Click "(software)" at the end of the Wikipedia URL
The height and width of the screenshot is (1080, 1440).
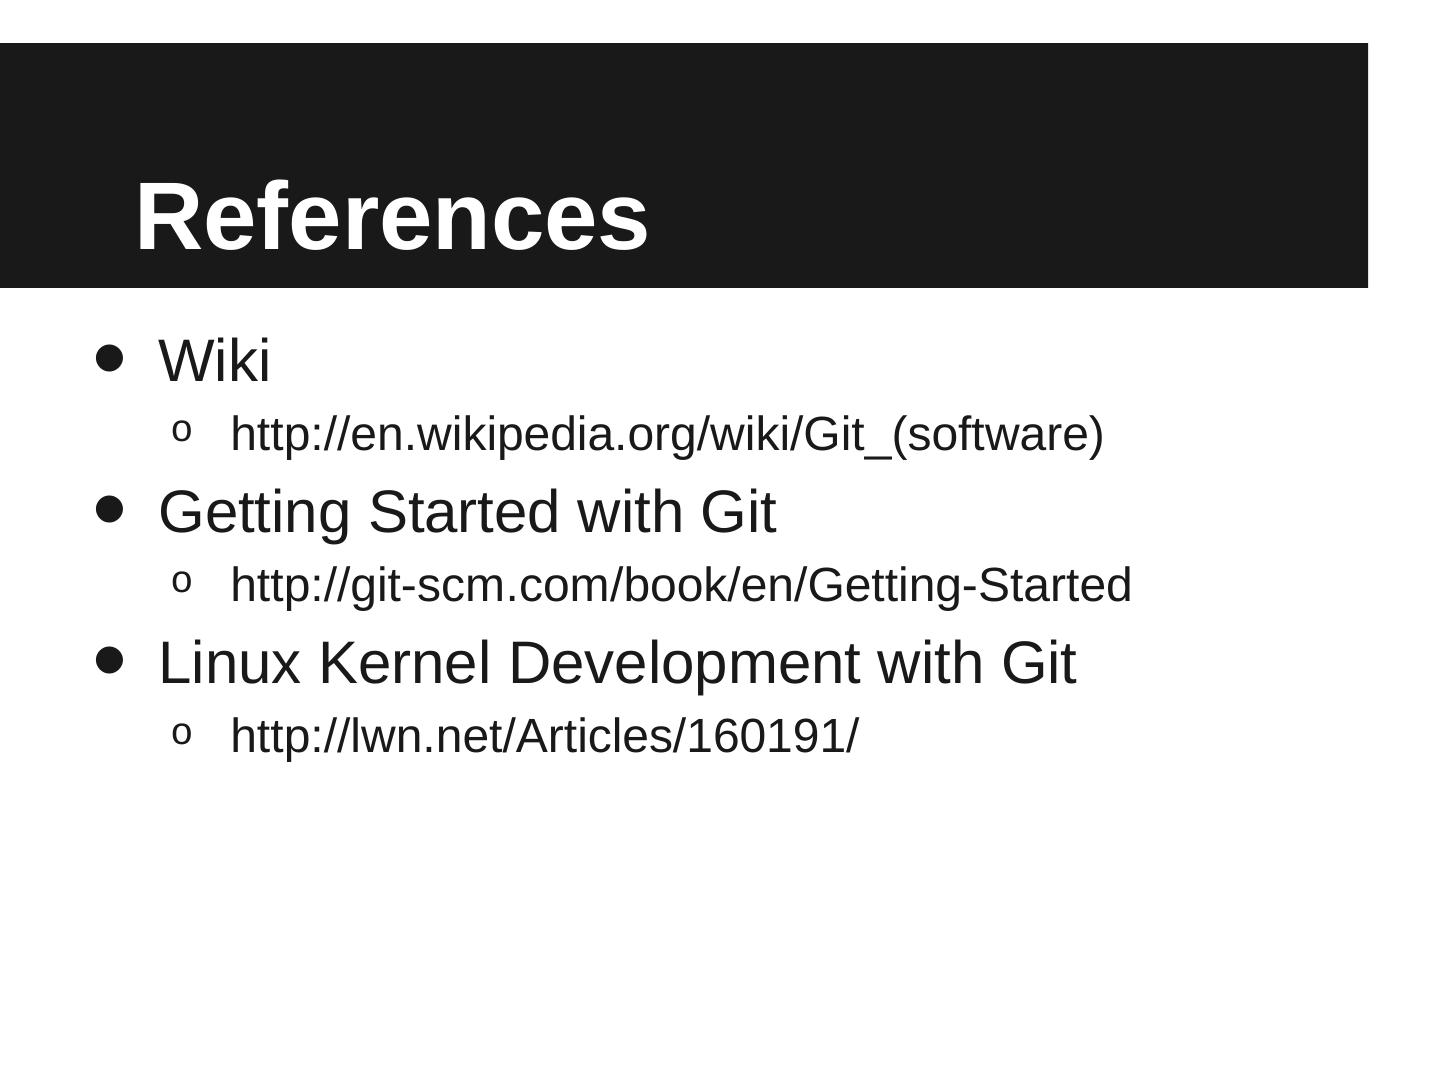[997, 435]
